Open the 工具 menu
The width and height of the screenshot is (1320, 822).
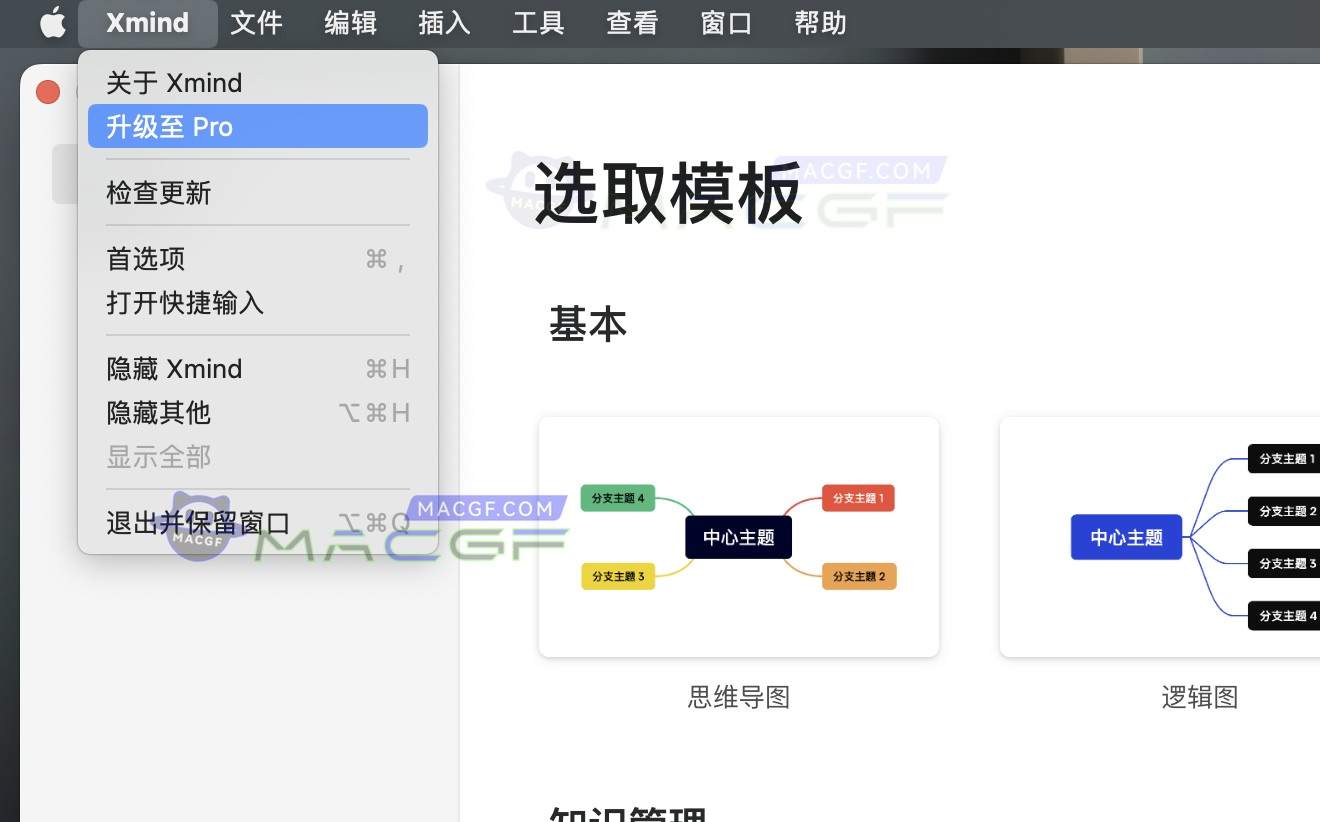click(x=537, y=22)
